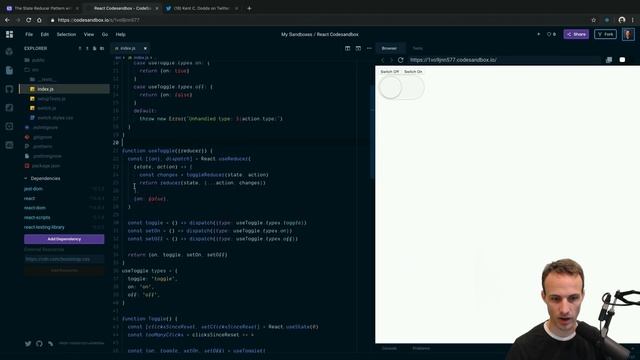640x360 pixels.
Task: Click the feedback icon in sidebar footer
Action: (x=50, y=344)
